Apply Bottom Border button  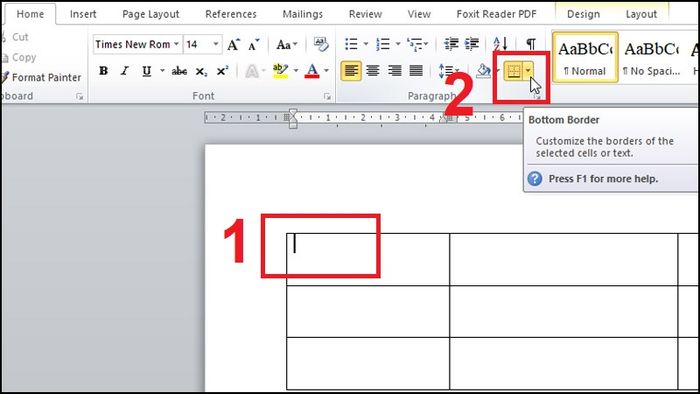point(513,71)
